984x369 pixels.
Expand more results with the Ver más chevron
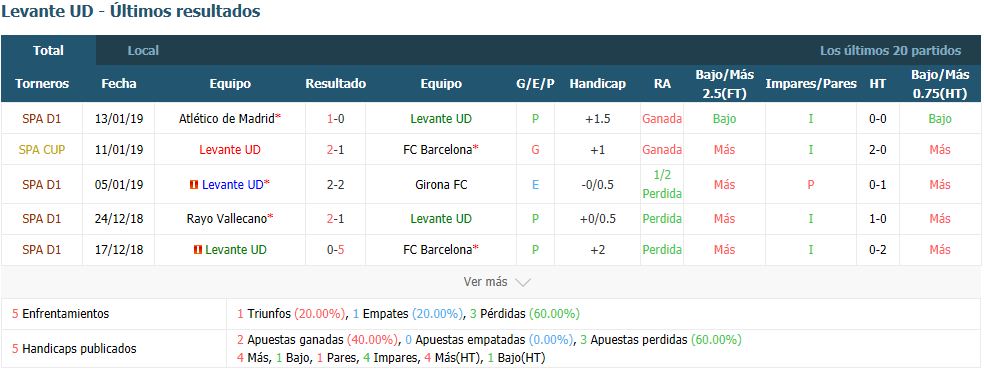(x=523, y=282)
